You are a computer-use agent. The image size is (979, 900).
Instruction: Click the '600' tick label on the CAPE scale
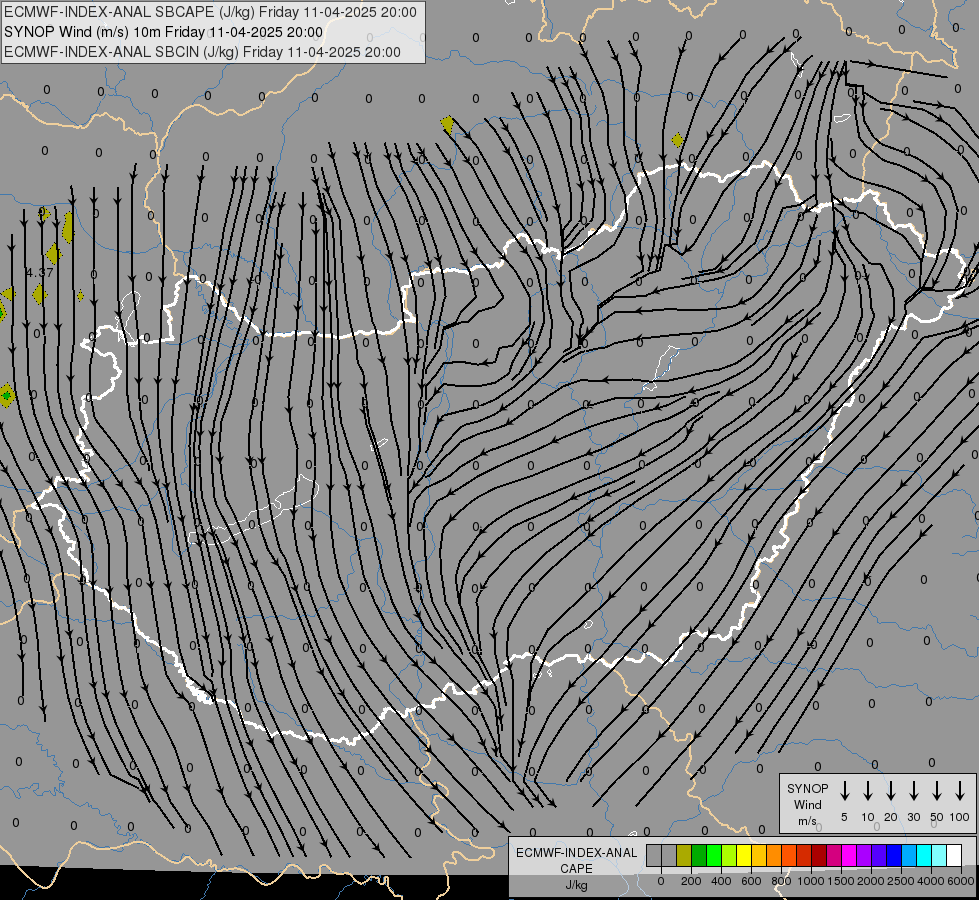(751, 881)
